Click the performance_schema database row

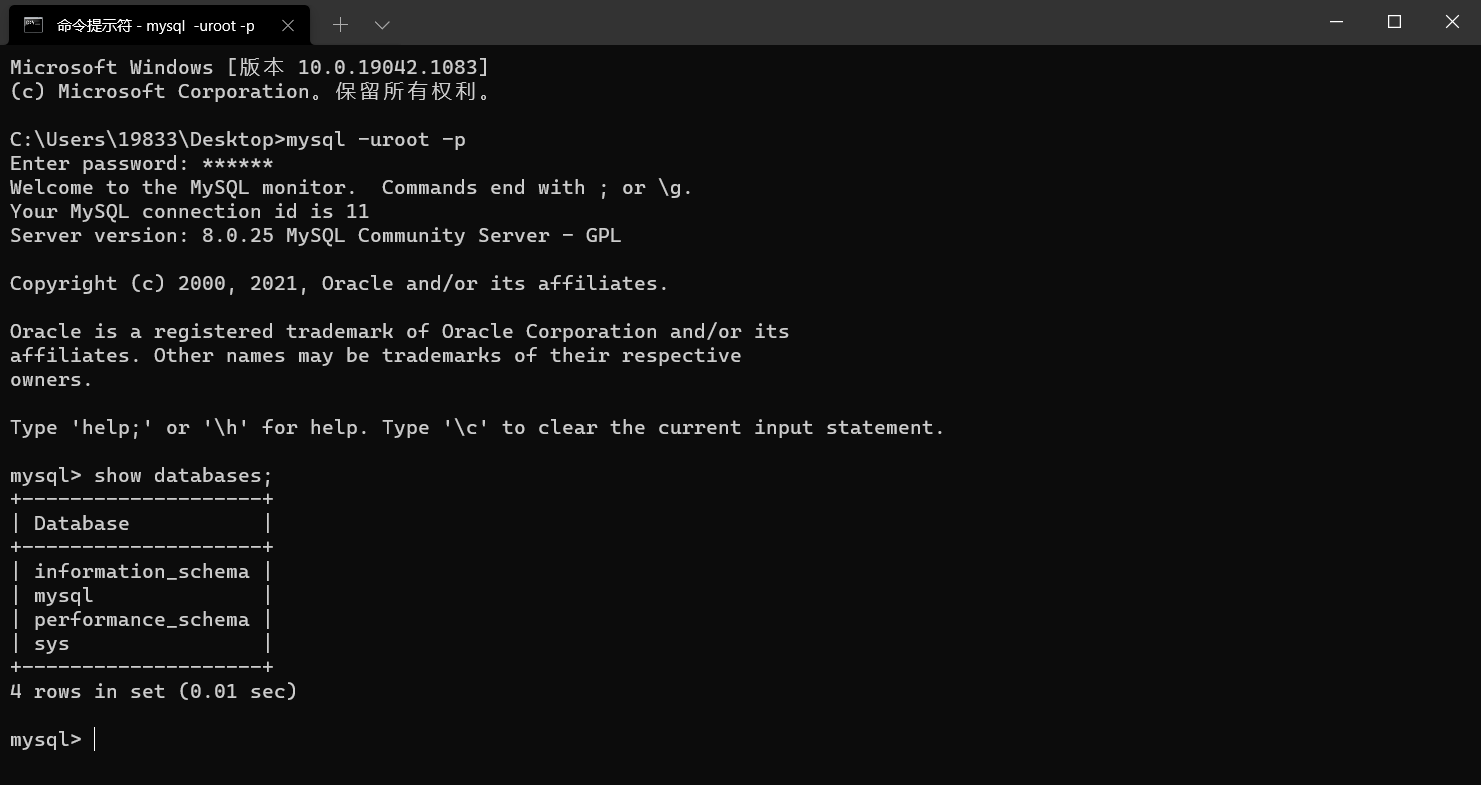[x=141, y=620]
